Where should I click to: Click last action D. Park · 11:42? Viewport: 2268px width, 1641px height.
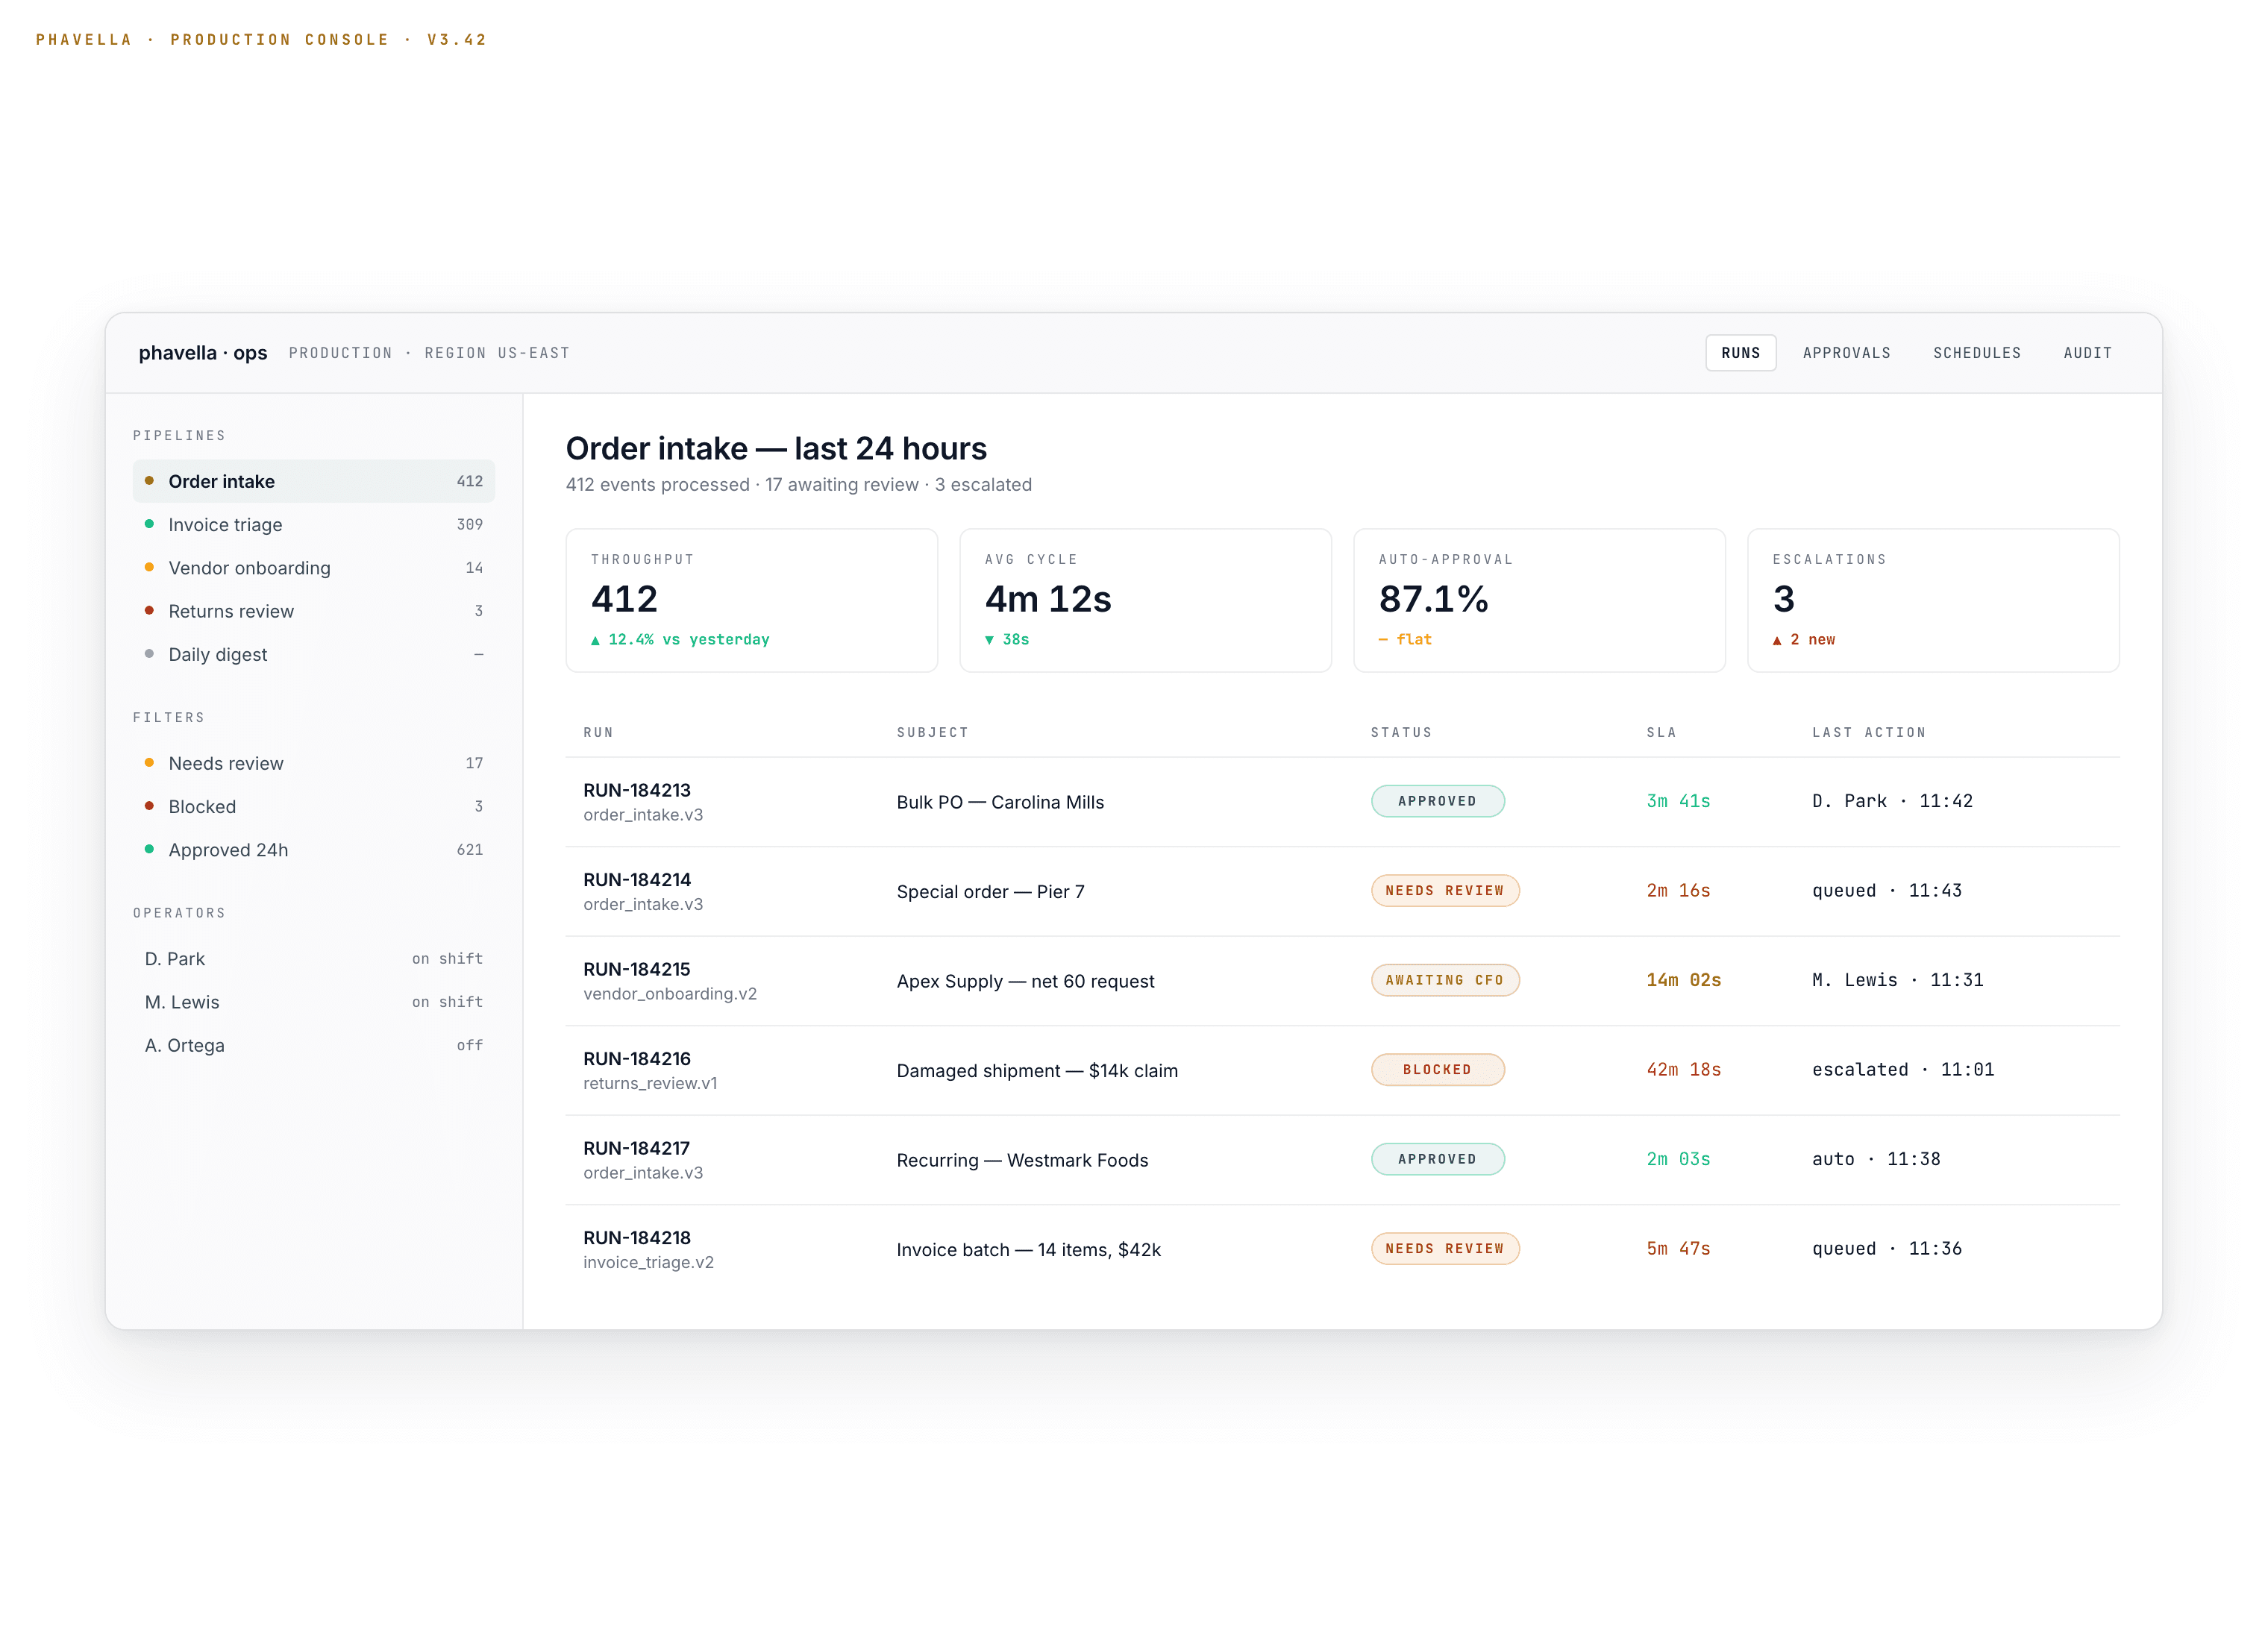[x=1892, y=801]
